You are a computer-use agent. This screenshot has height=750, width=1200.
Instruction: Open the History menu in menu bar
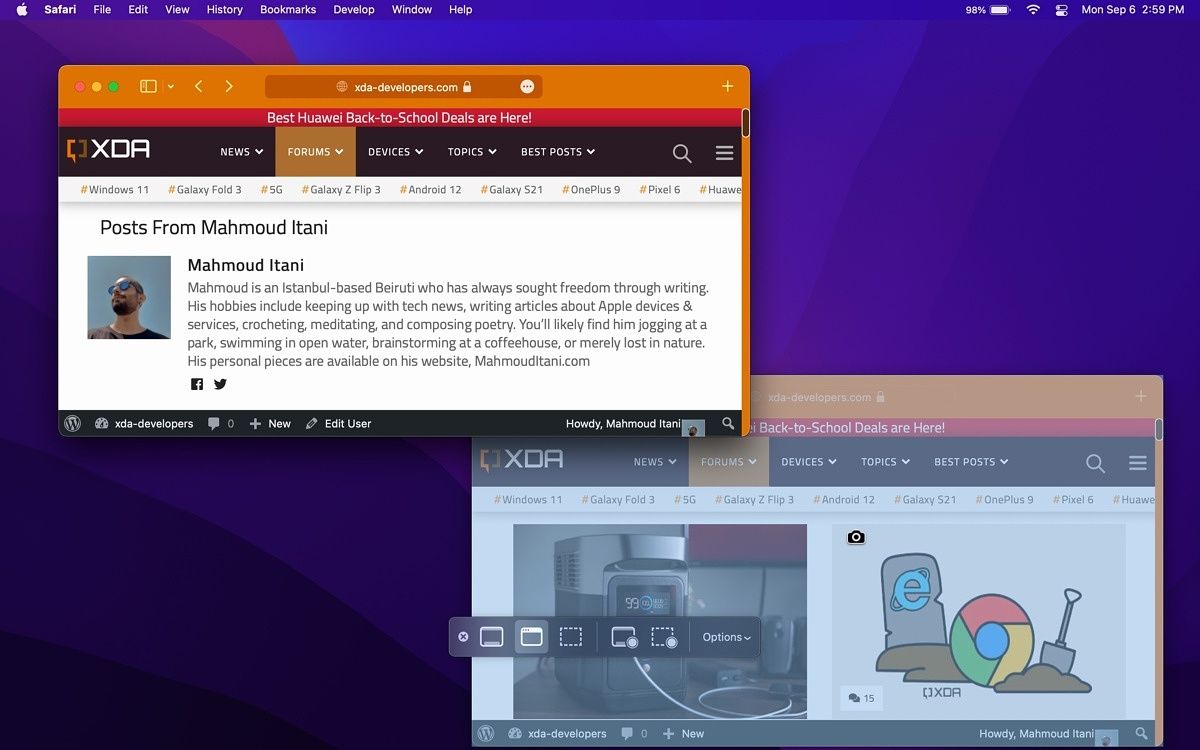224,9
